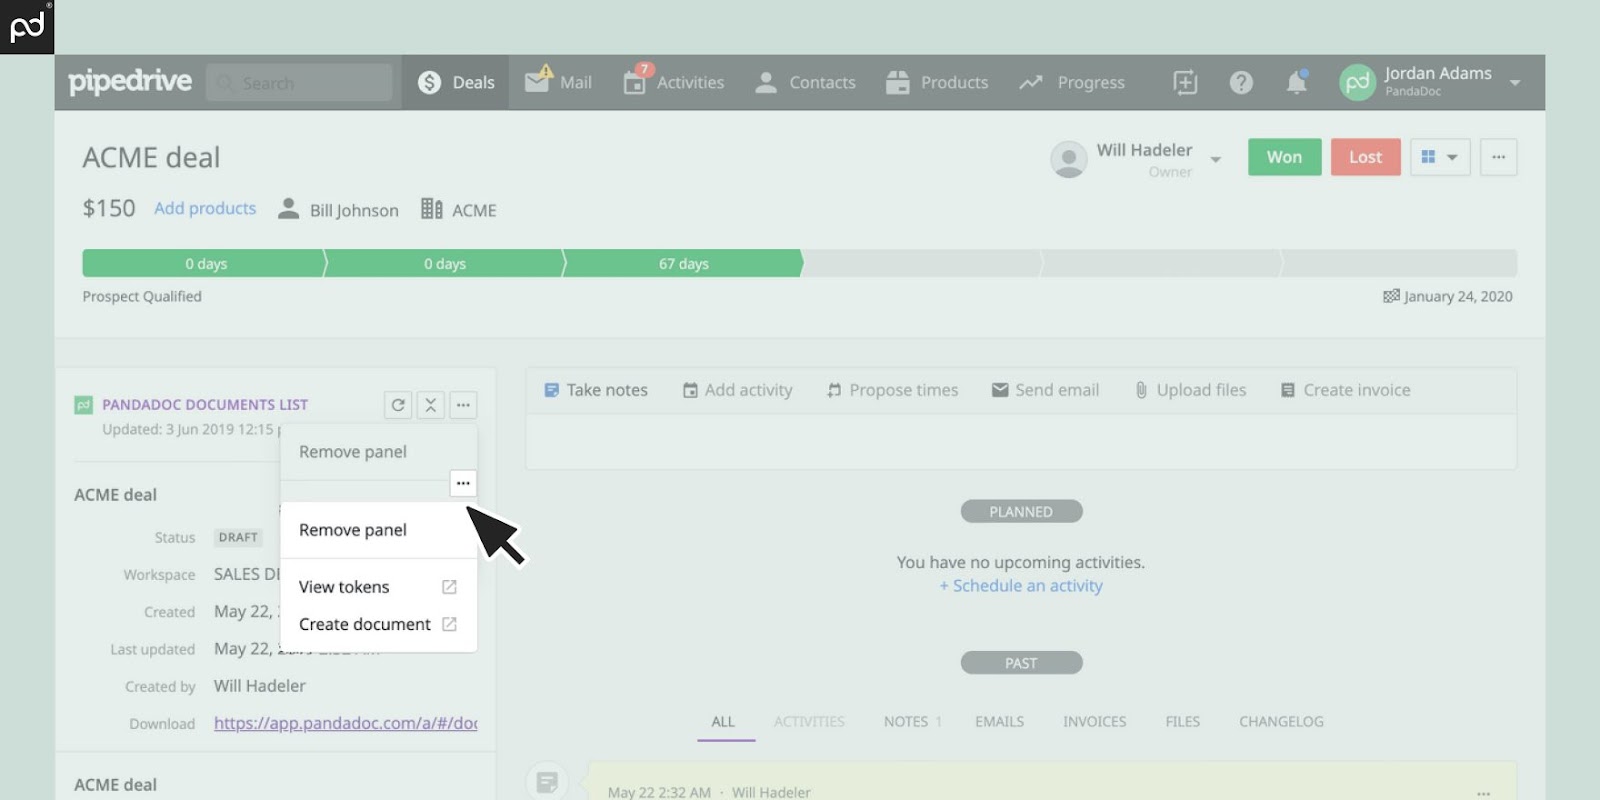
Task: Switch to the ACTIVITIES history tab
Action: click(809, 722)
